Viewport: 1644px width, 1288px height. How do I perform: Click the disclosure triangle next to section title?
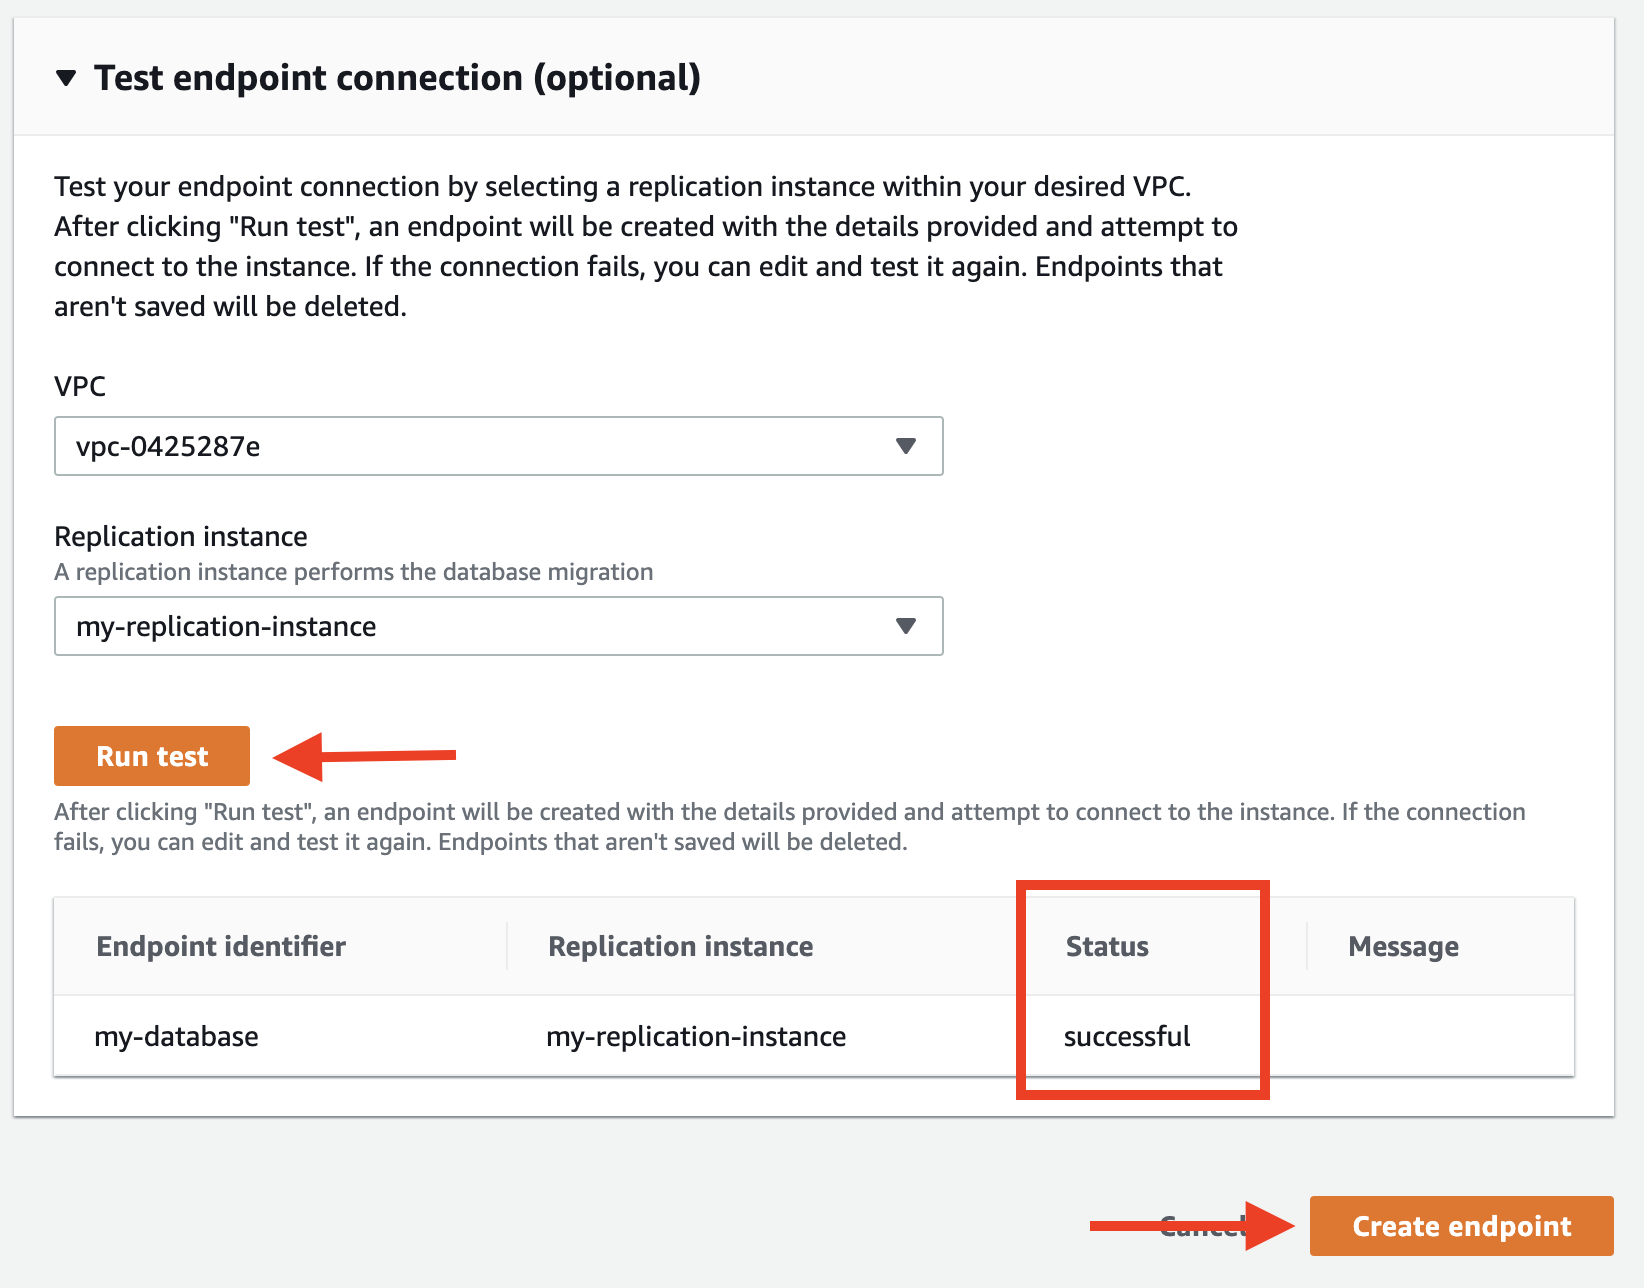66,77
